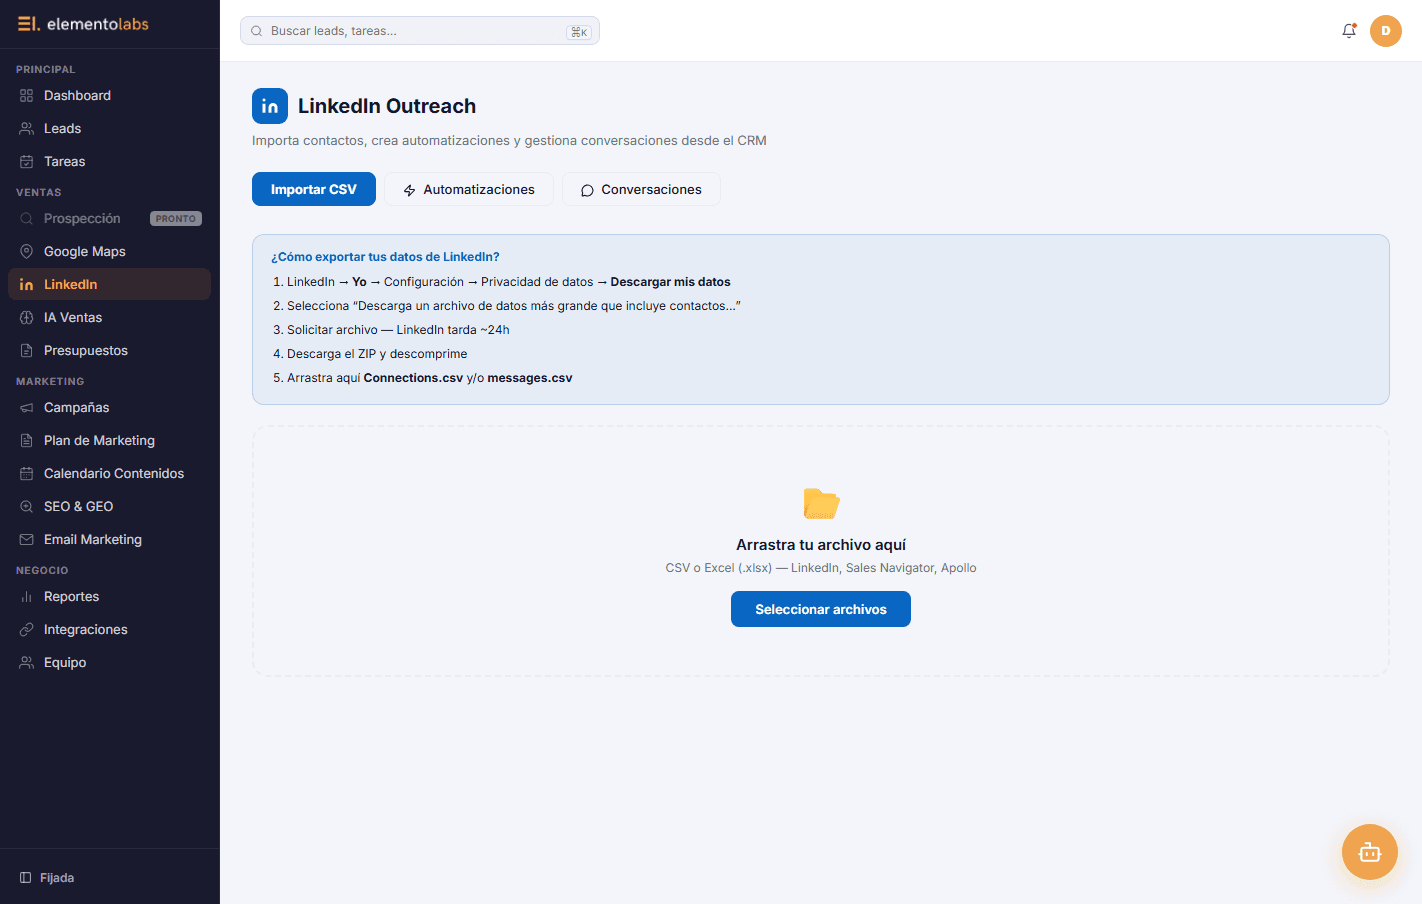The image size is (1422, 904).
Task: Click the speech bubble icon on Conversaciones
Action: 587,190
